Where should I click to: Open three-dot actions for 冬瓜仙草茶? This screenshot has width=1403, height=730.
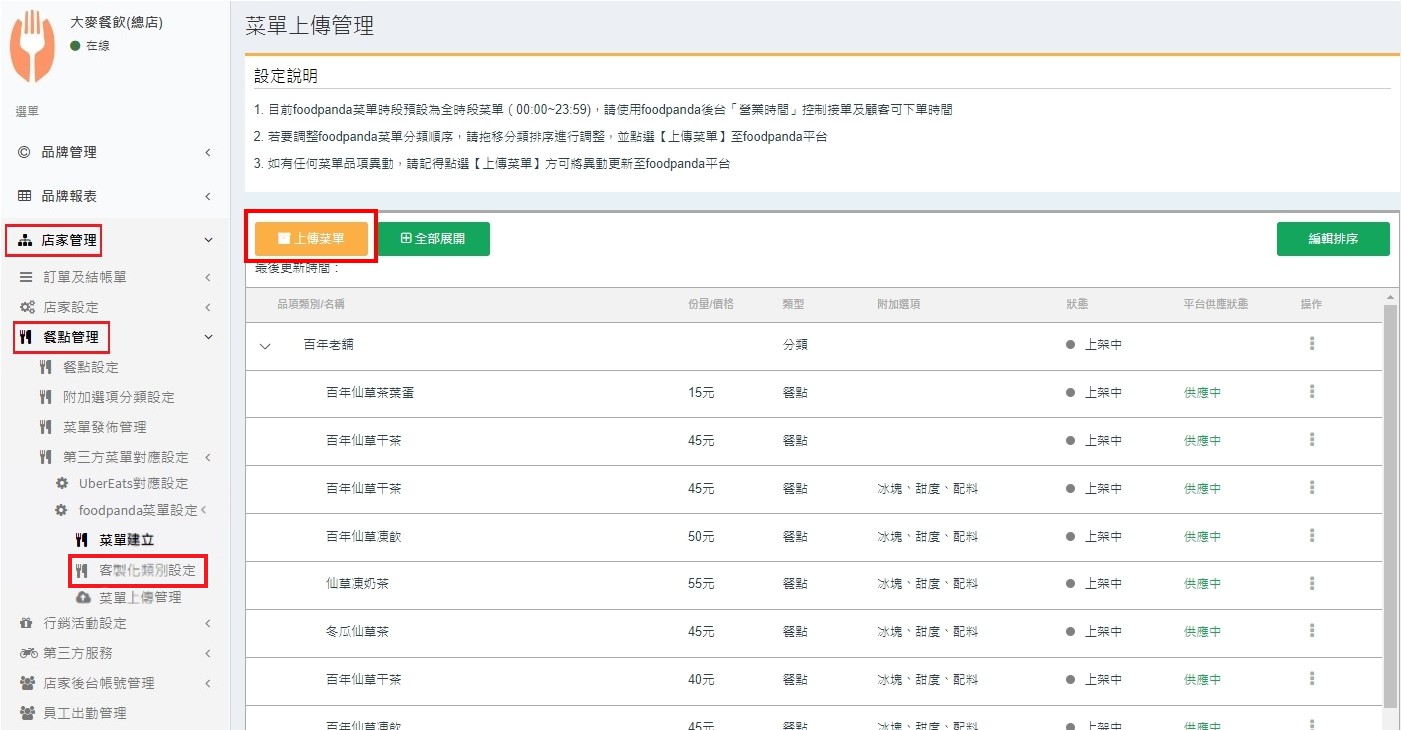pos(1311,631)
